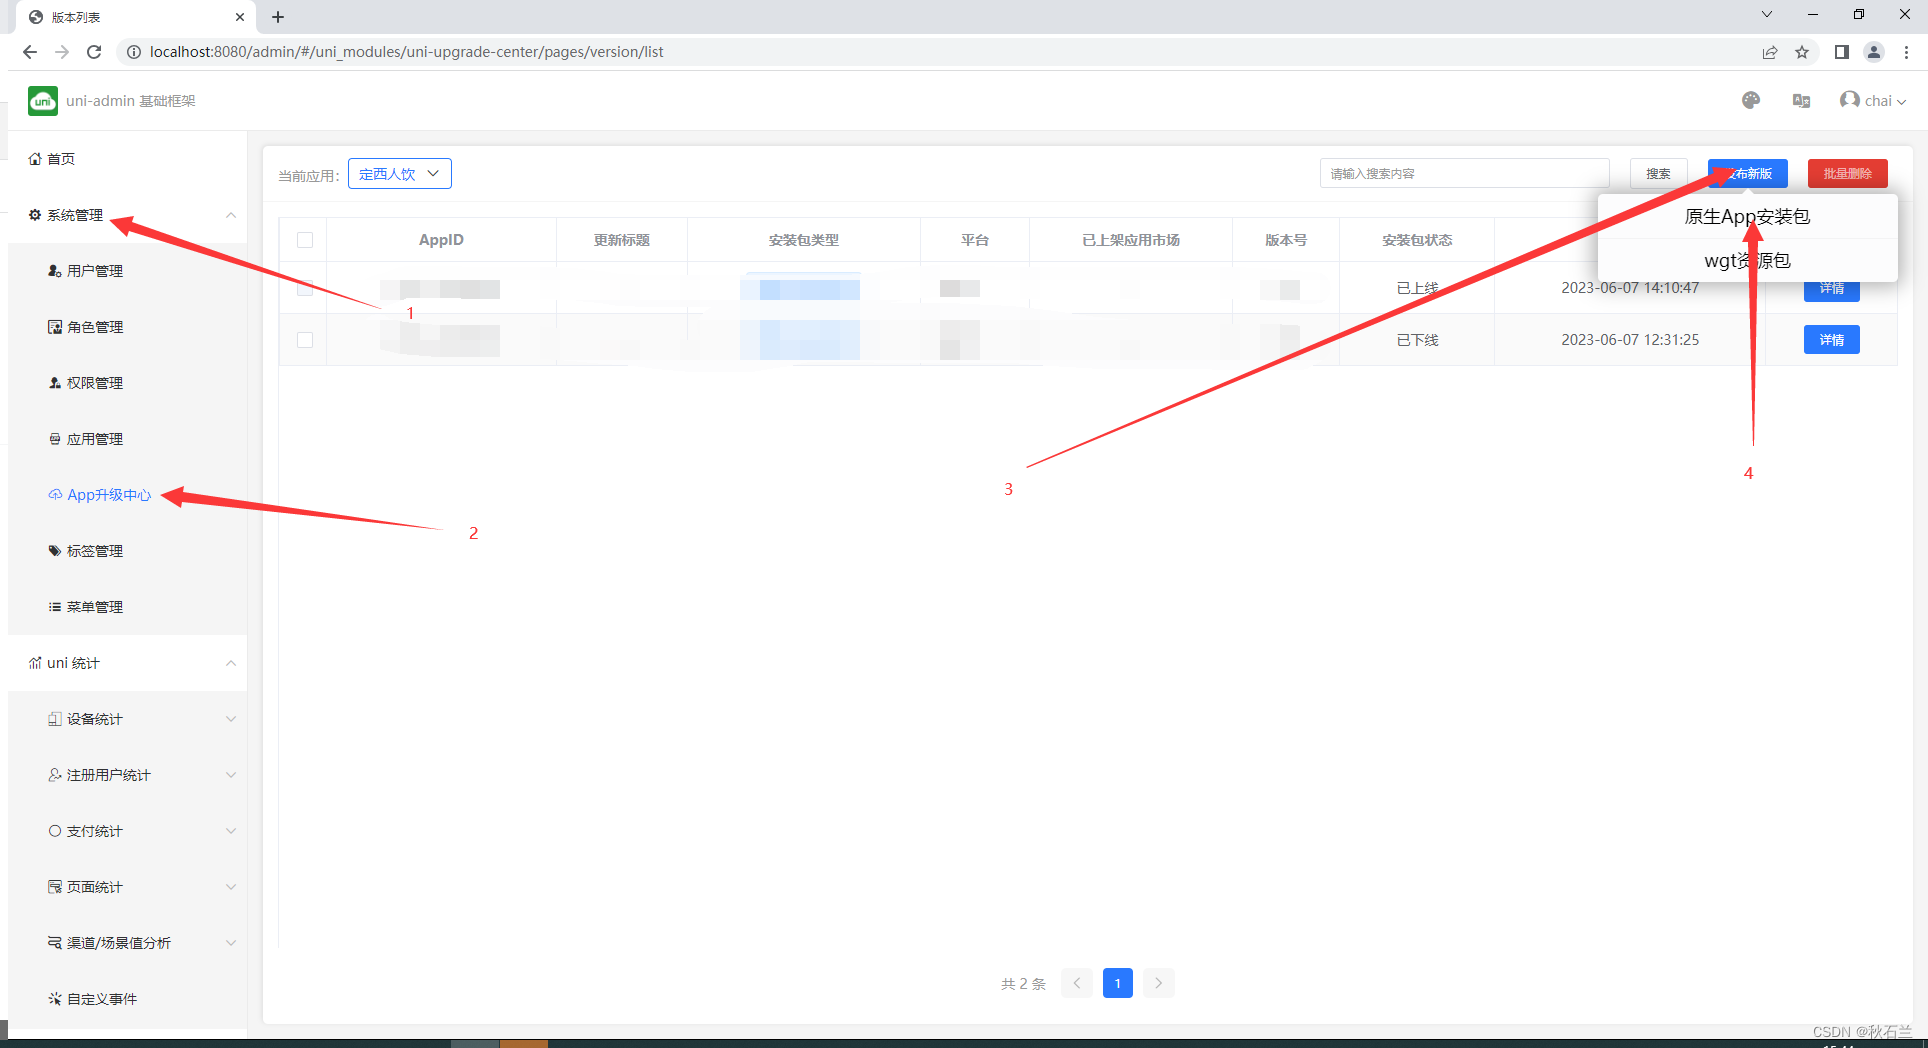1928x1048 pixels.
Task: Expand 渠道/场景值分析 submenu
Action: 128,943
